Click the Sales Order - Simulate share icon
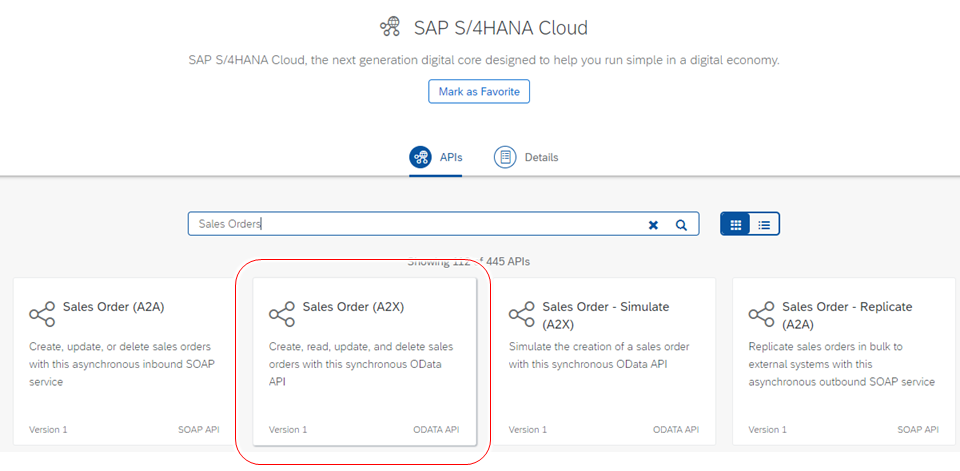Viewport: 960px width, 471px height. (522, 314)
